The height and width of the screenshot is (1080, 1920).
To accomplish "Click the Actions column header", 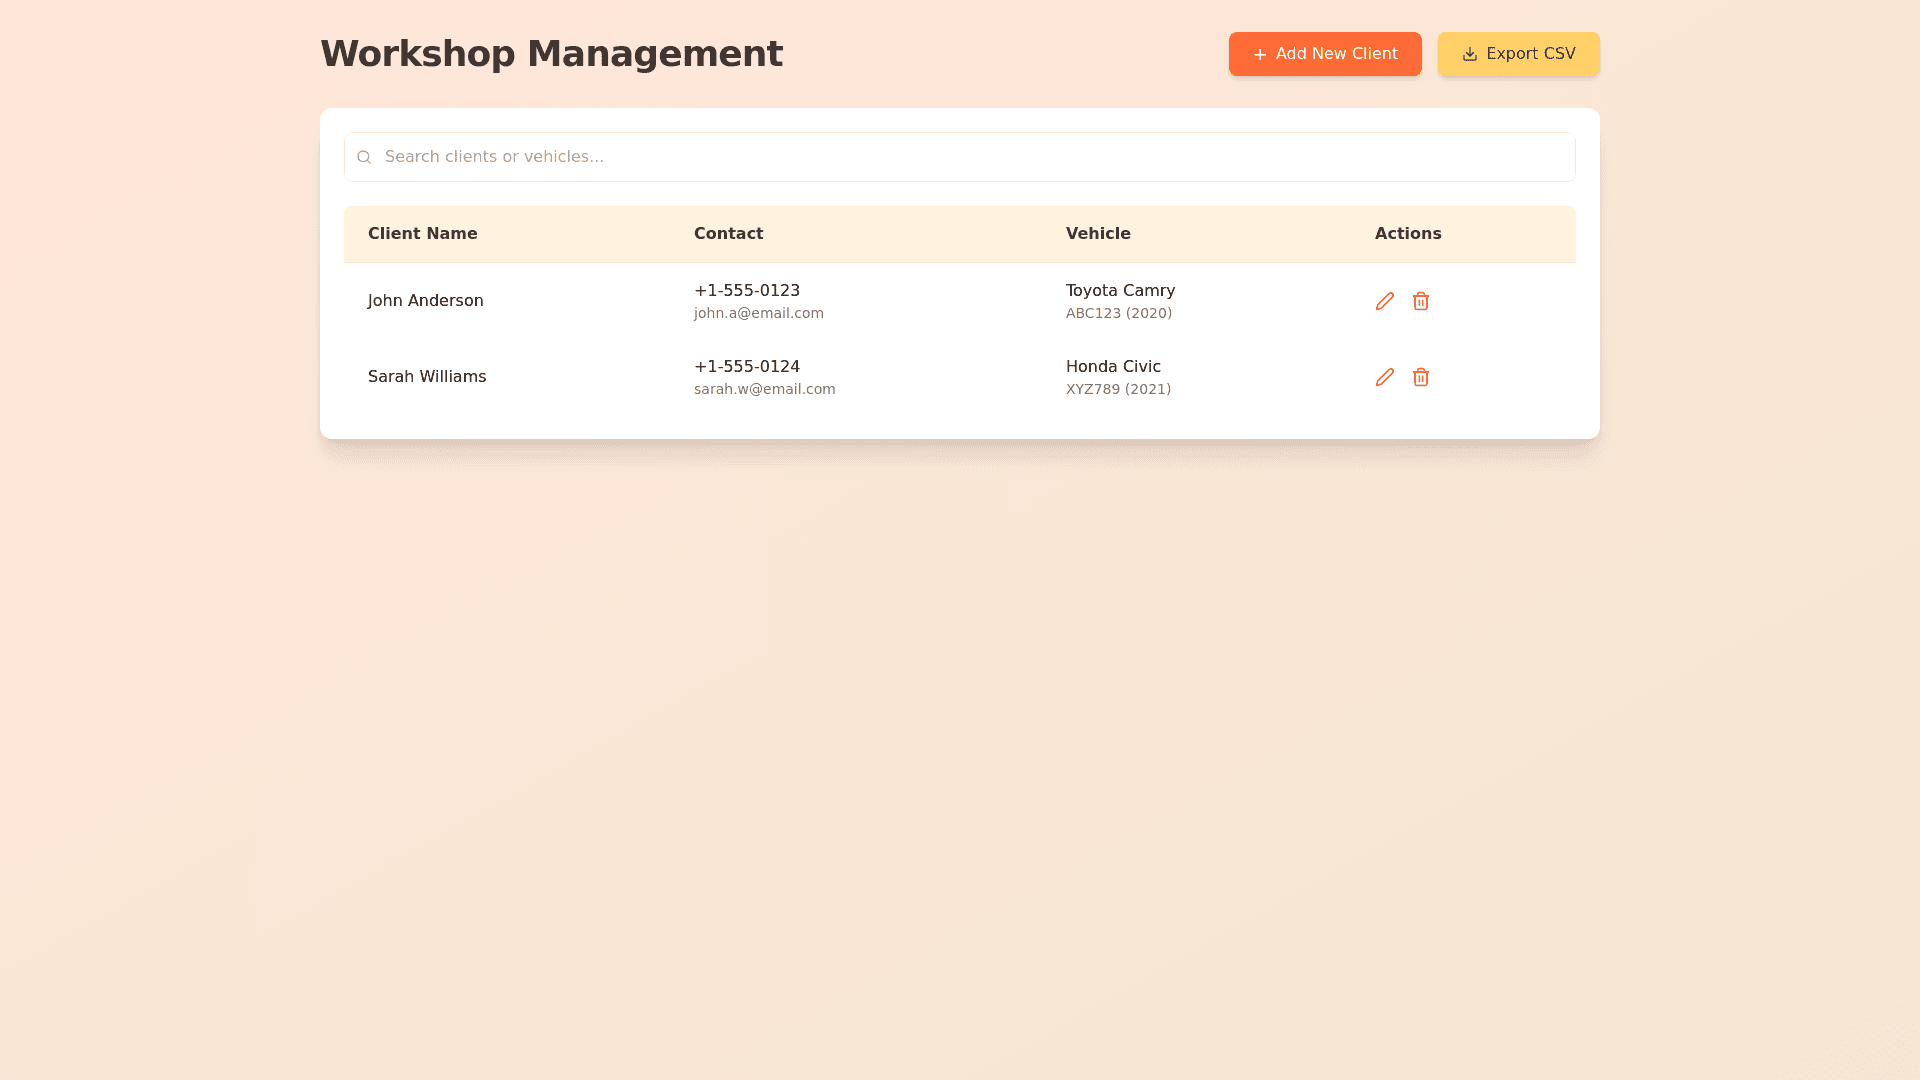I will click(x=1407, y=234).
